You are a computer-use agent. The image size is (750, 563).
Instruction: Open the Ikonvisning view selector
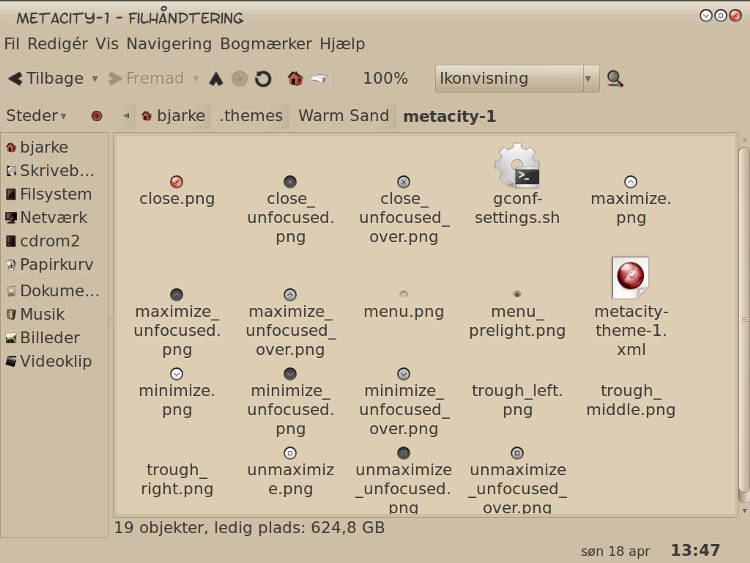tap(517, 78)
